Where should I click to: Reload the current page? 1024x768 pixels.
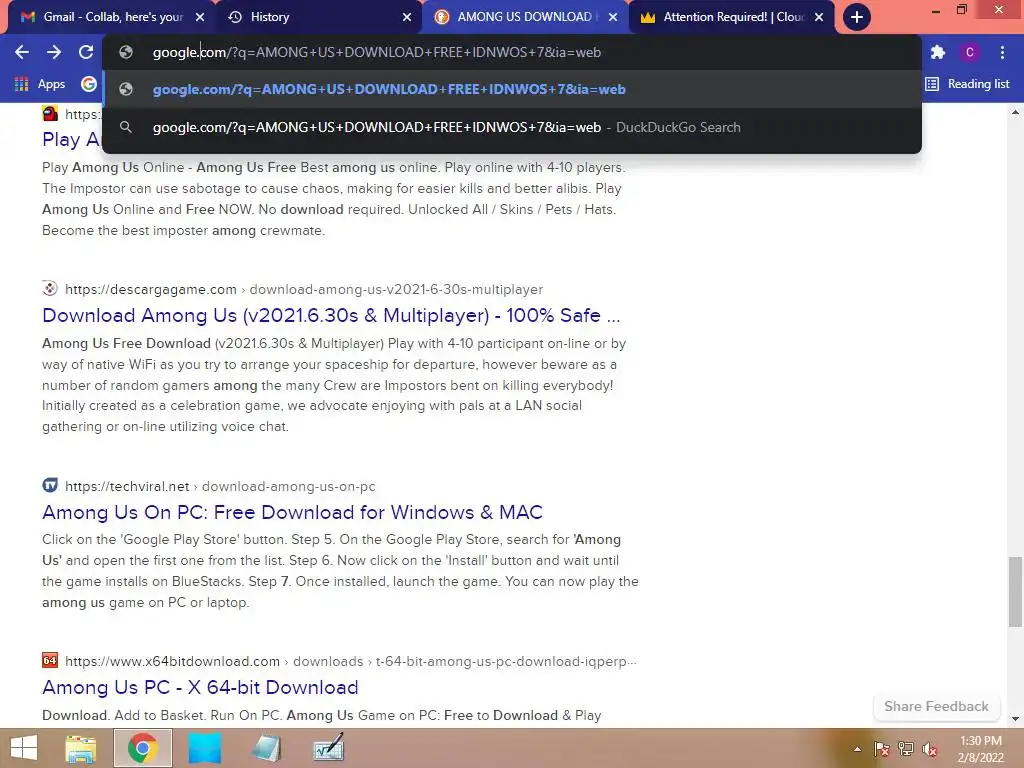pyautogui.click(x=86, y=52)
